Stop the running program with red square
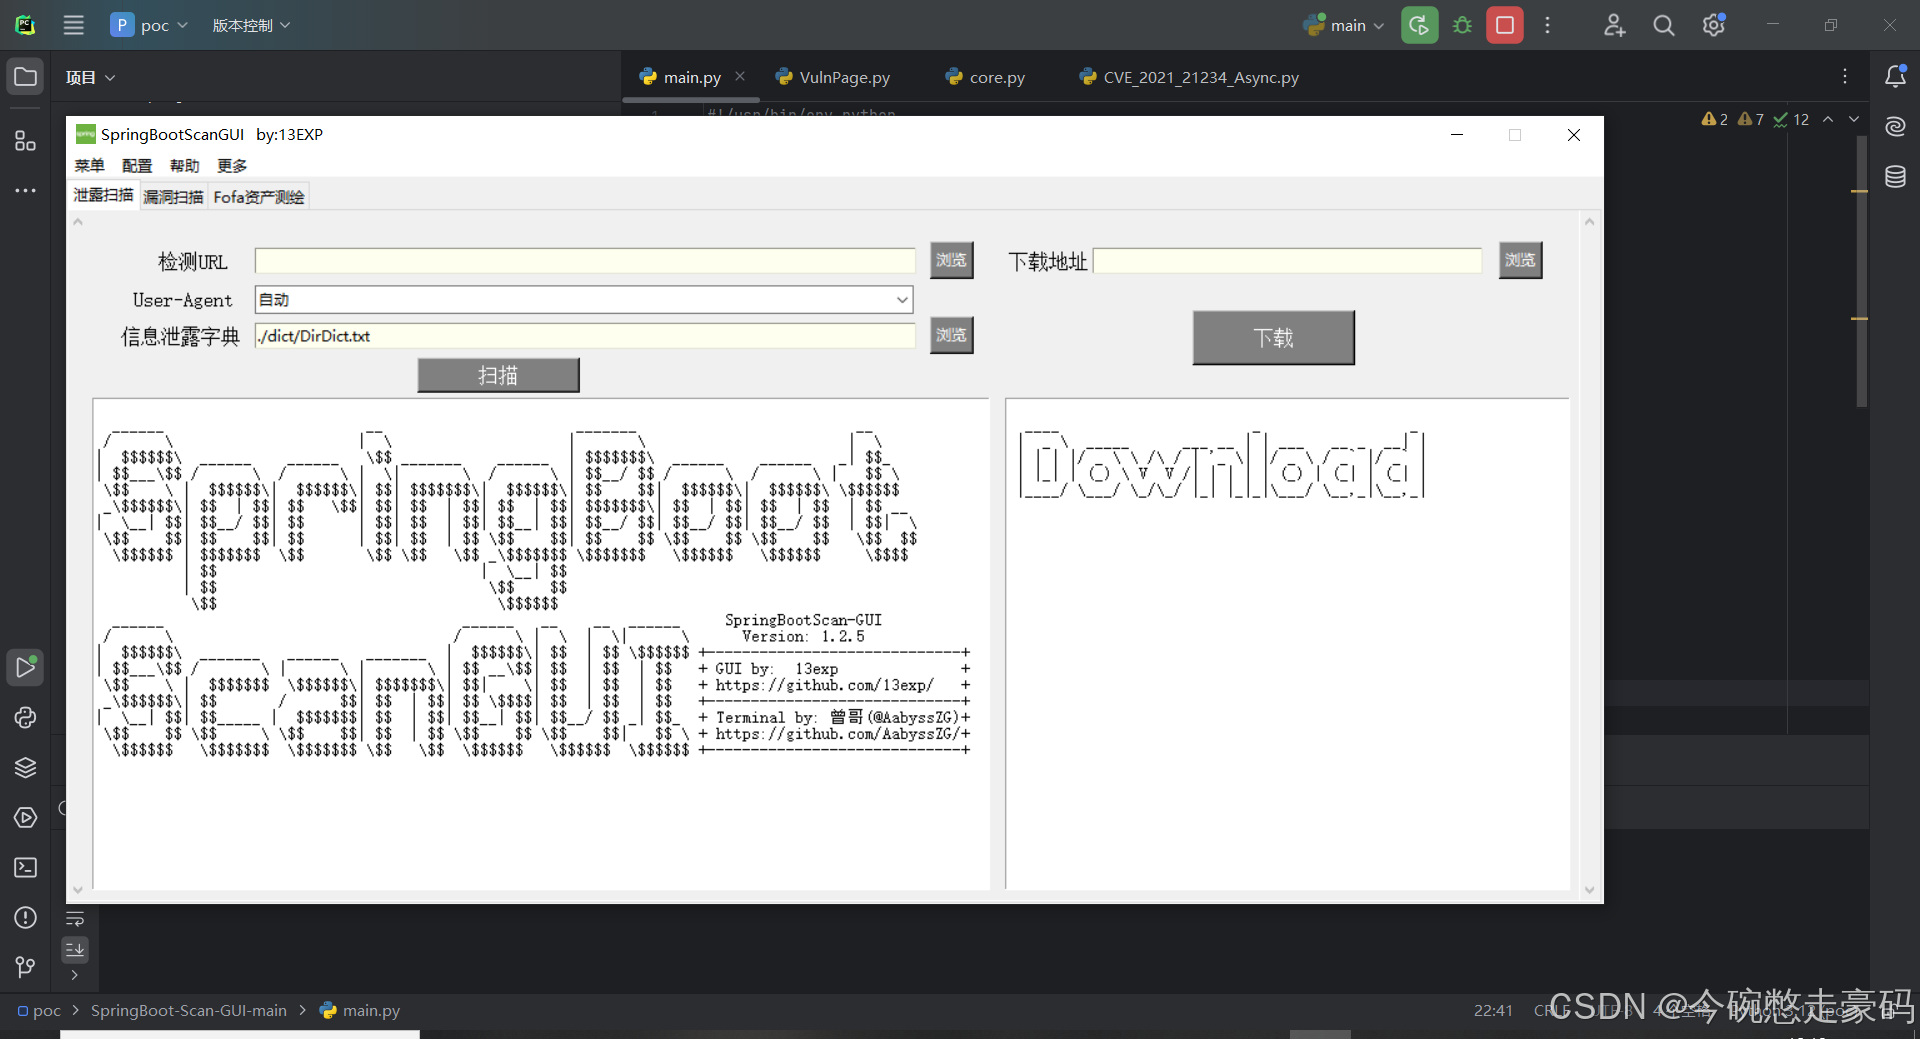The image size is (1920, 1039). (x=1504, y=25)
